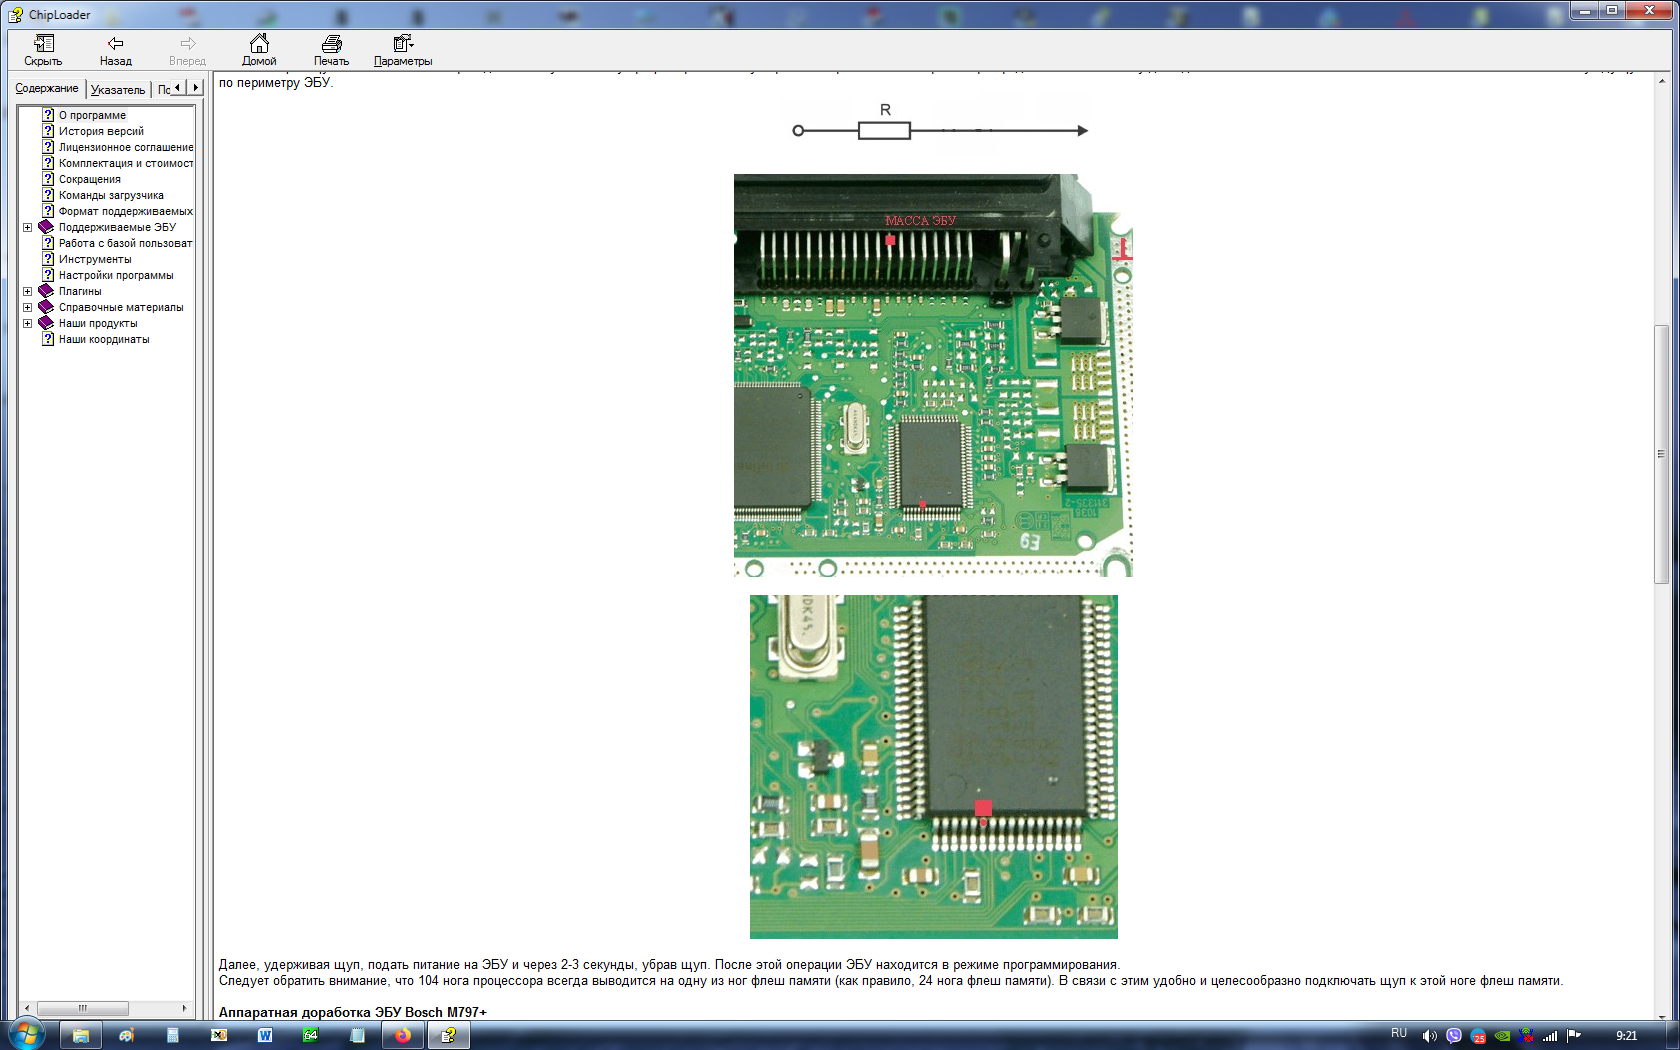The image size is (1680, 1050).
Task: Click the Домой (Home) icon
Action: [259, 44]
